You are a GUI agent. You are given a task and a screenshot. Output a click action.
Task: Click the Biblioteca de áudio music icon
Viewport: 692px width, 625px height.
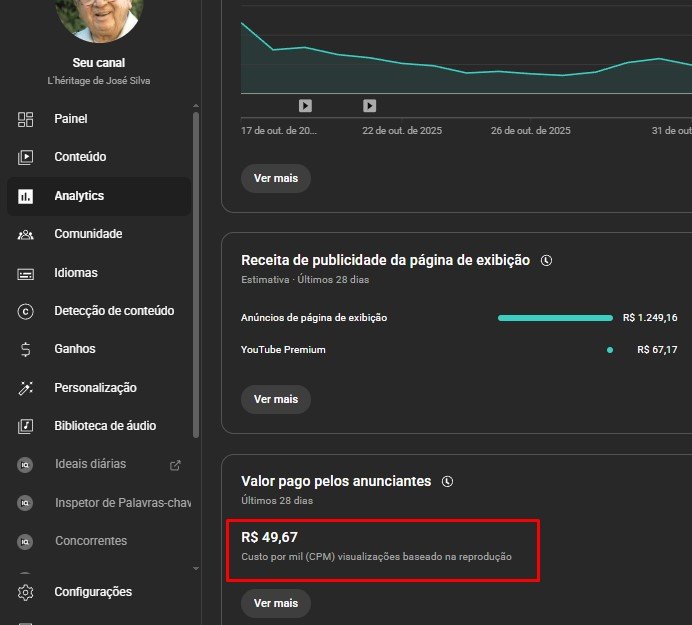pos(25,426)
